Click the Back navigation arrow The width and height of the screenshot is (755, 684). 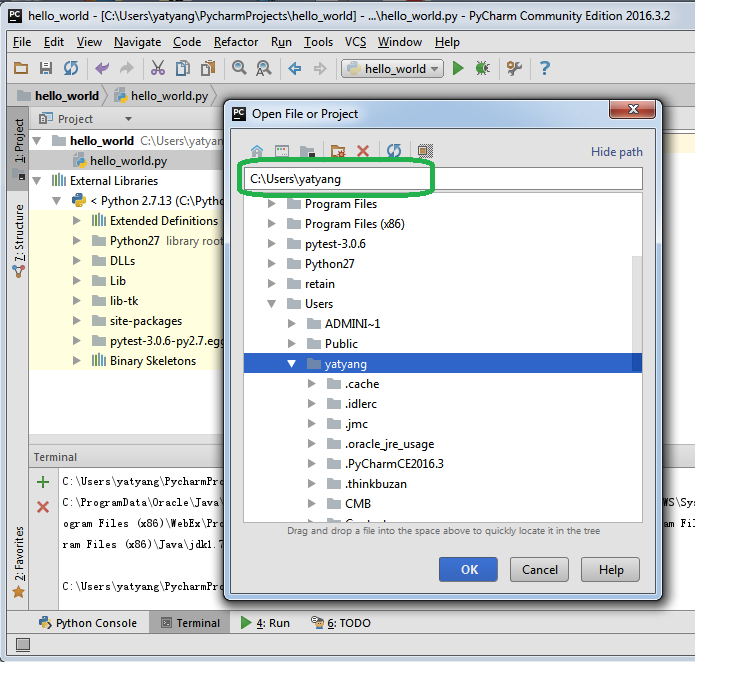295,68
